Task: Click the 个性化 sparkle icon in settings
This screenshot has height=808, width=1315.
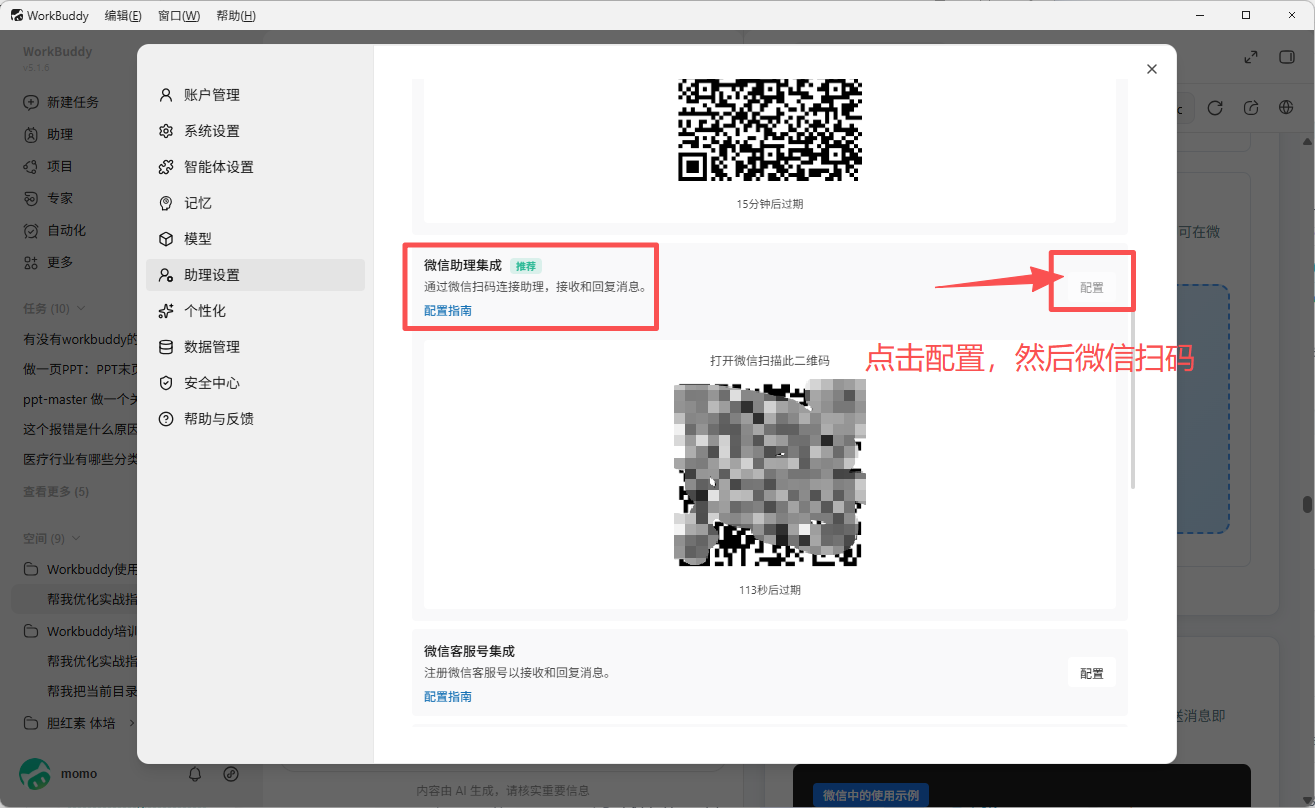Action: tap(166, 311)
